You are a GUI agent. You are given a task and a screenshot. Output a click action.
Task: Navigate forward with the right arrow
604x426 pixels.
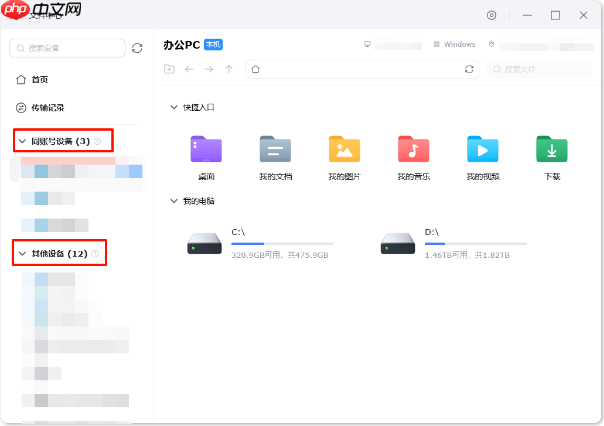(209, 69)
